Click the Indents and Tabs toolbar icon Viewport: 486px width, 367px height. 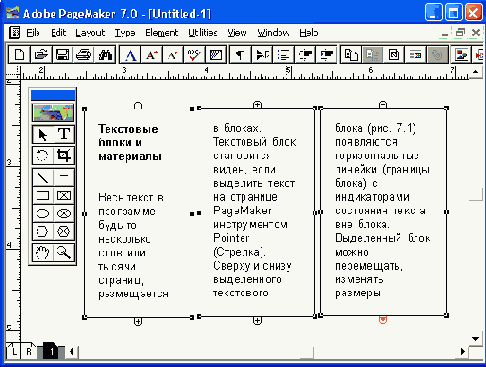(262, 55)
